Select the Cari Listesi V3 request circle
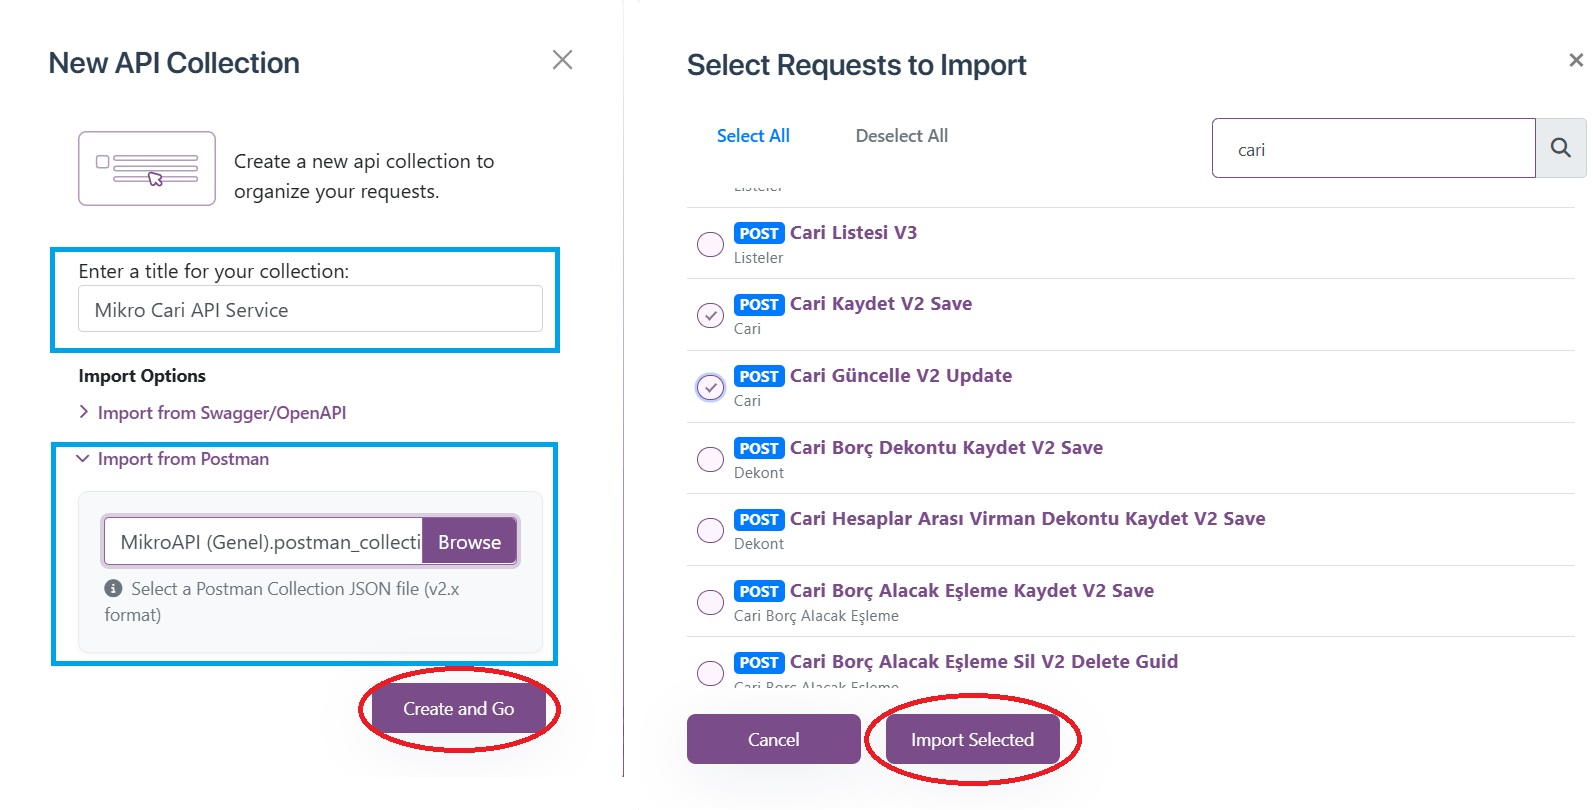The image size is (1593, 810). click(710, 244)
